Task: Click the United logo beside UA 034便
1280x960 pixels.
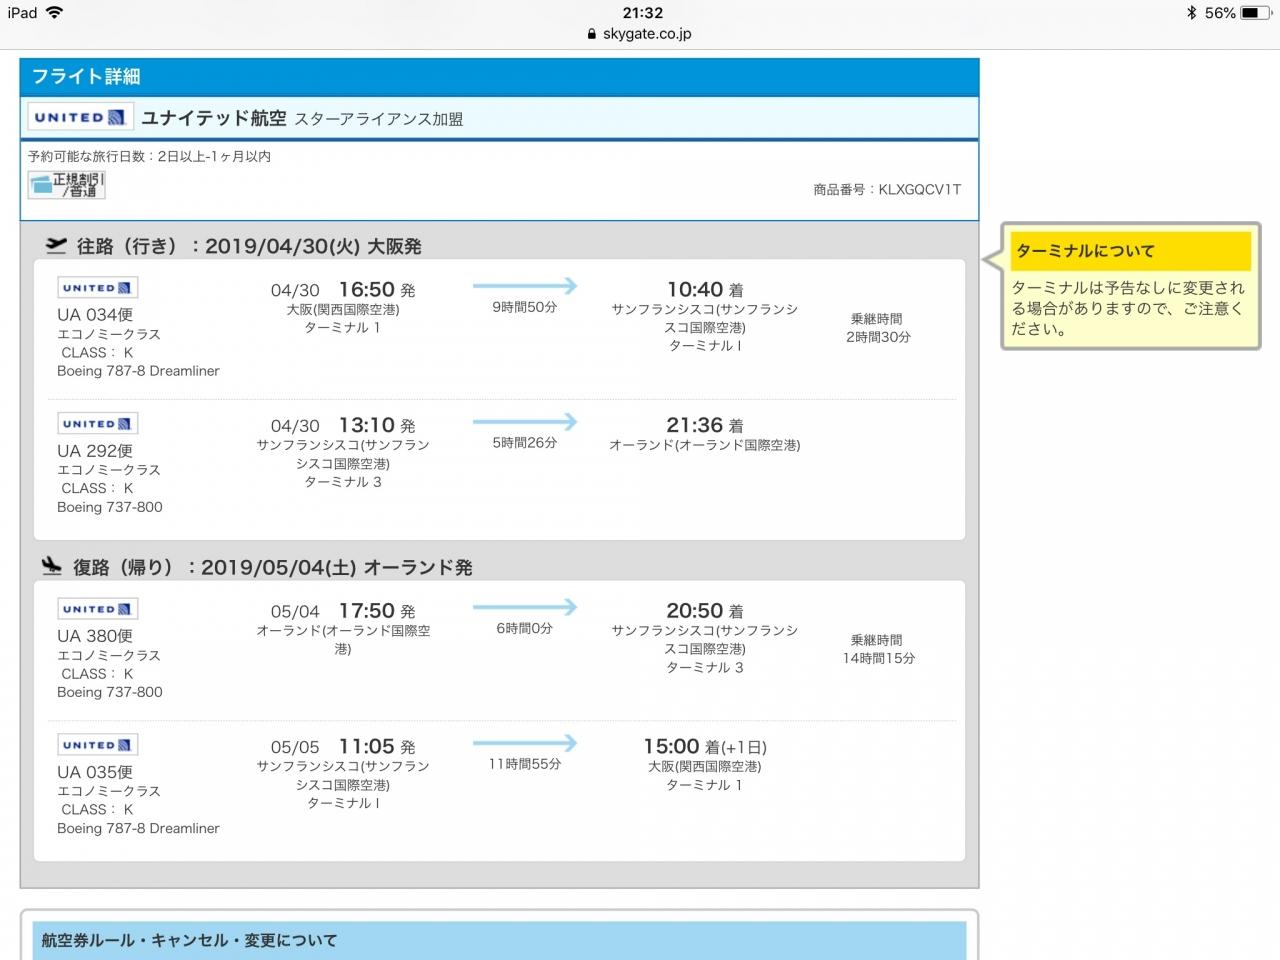Action: click(97, 288)
